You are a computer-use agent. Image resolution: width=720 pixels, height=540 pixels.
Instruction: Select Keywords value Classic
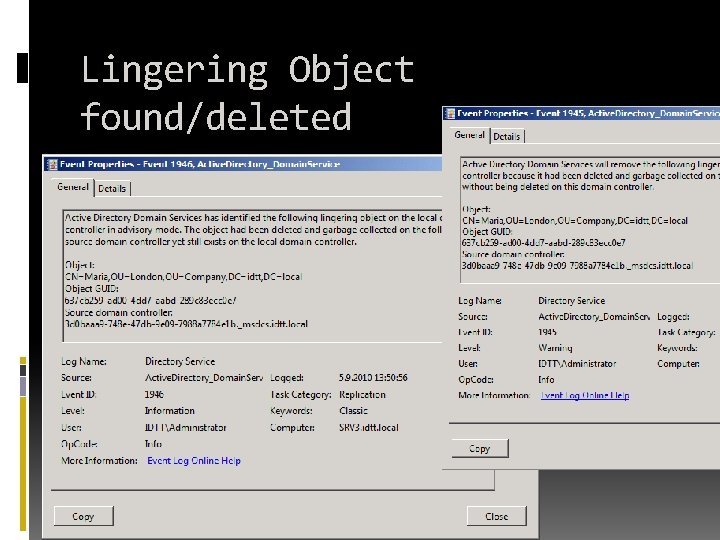(x=354, y=411)
